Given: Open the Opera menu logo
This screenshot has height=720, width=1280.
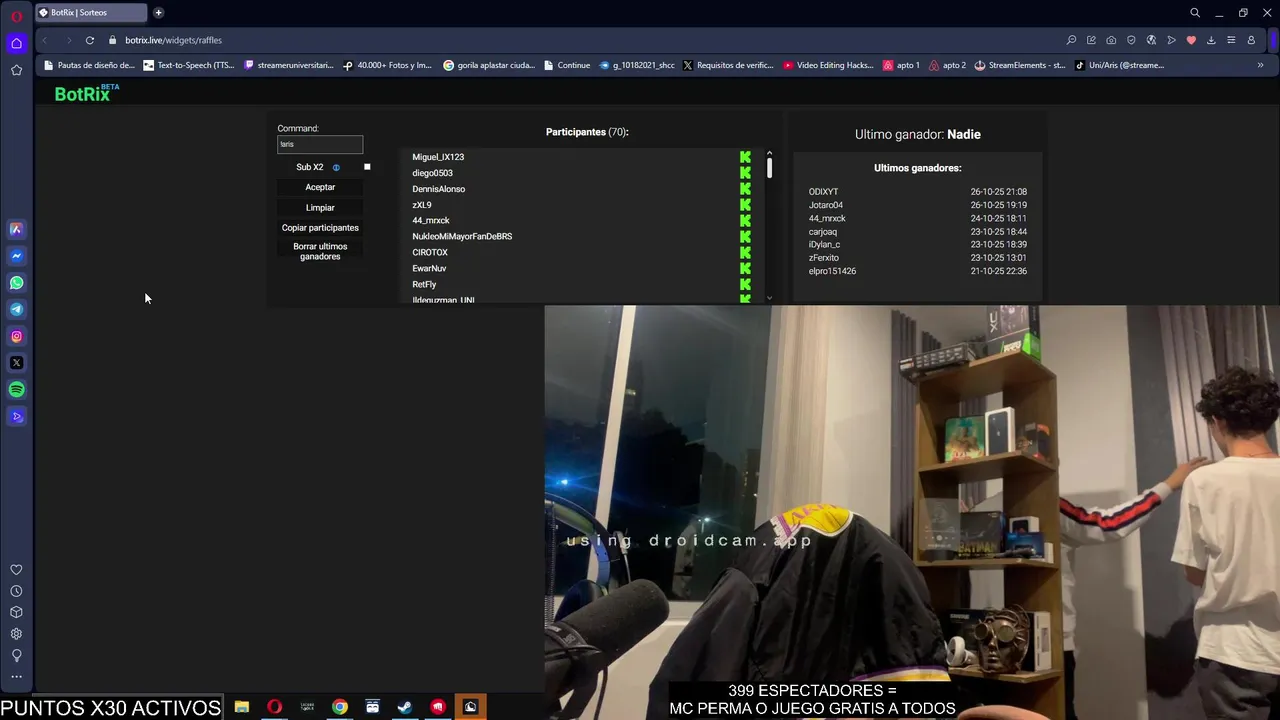Looking at the screenshot, I should [16, 17].
